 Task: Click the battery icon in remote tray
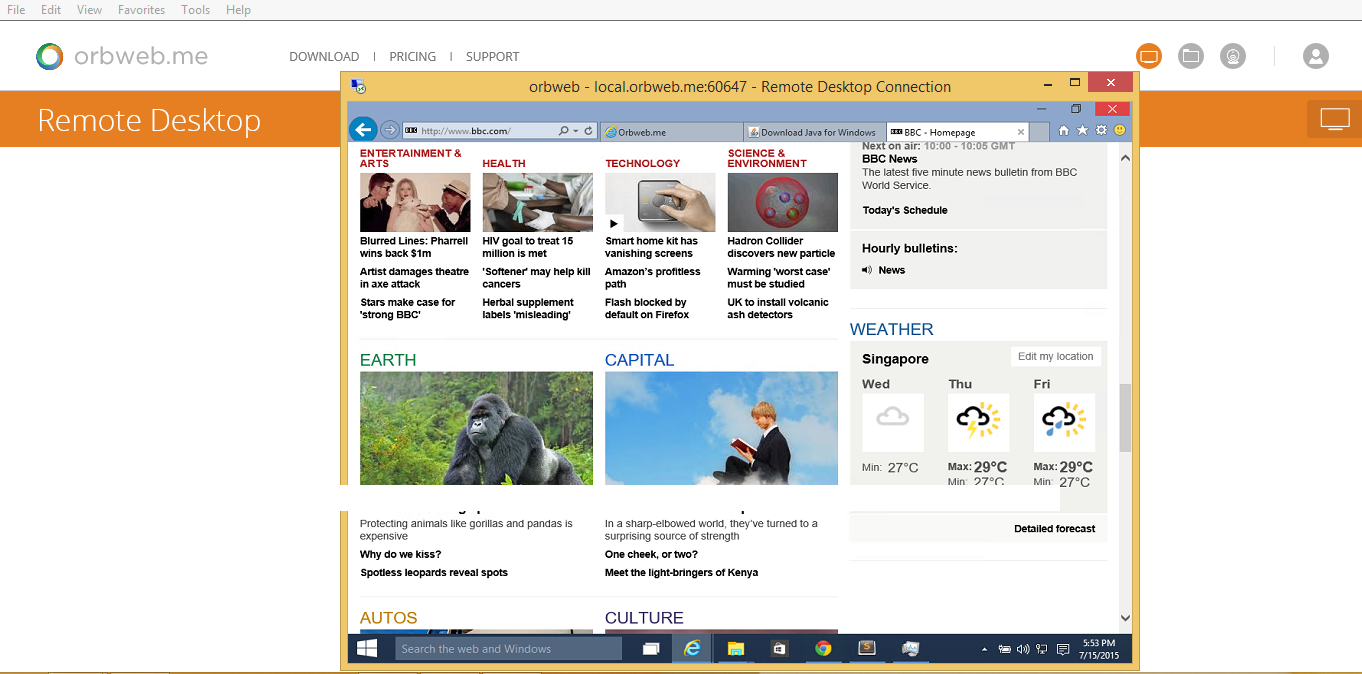point(1005,649)
